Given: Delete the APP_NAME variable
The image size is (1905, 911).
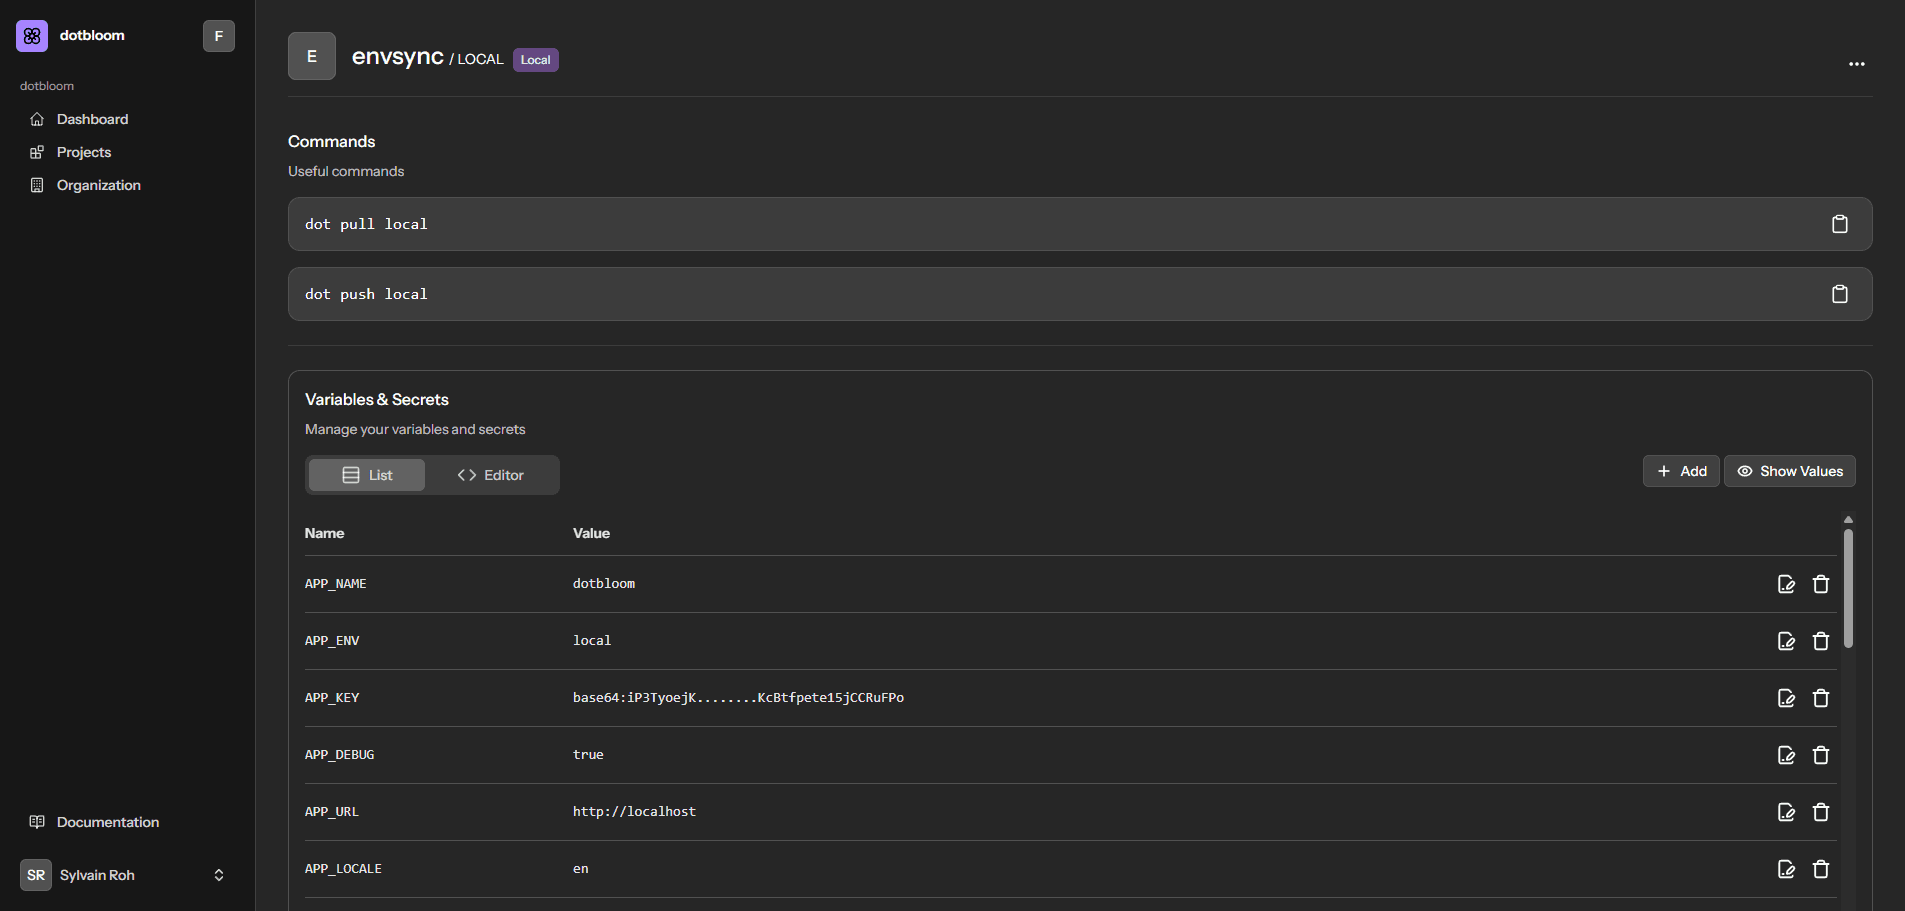Looking at the screenshot, I should (1821, 584).
